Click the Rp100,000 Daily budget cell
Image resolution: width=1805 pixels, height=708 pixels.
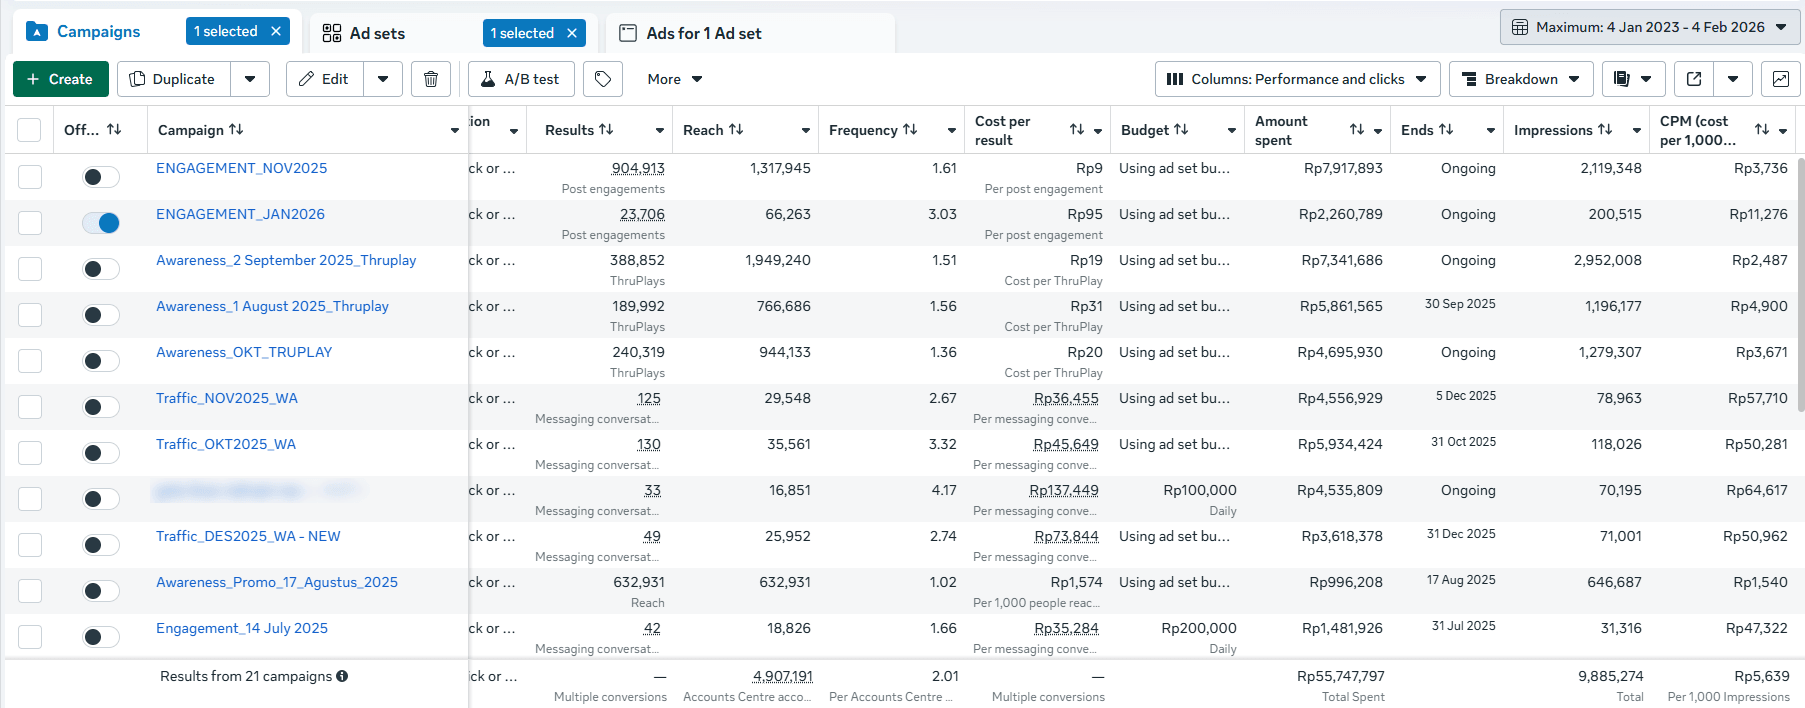(x=1200, y=499)
